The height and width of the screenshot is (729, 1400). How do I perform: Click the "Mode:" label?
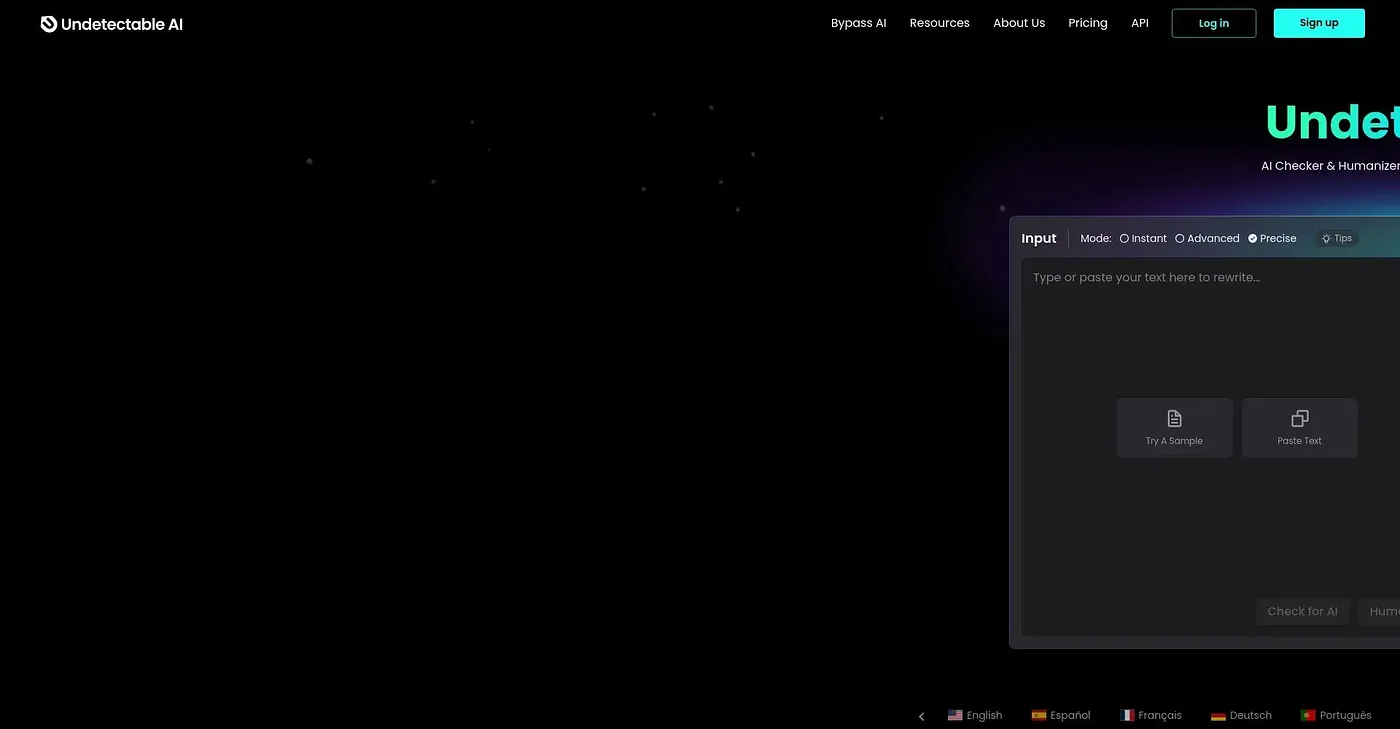pyautogui.click(x=1096, y=239)
